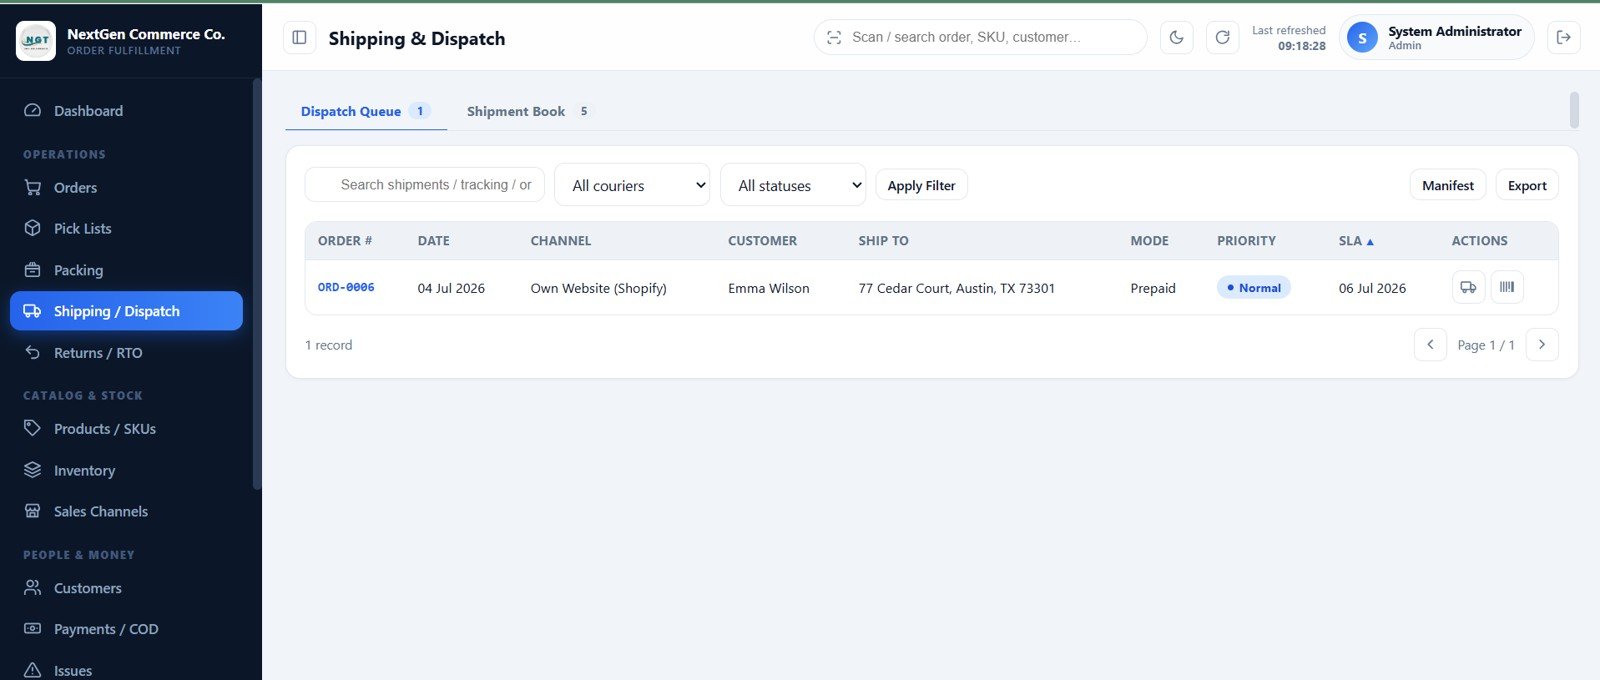Click the scan icon in the search bar
Screen dimensions: 1600x680
834,37
